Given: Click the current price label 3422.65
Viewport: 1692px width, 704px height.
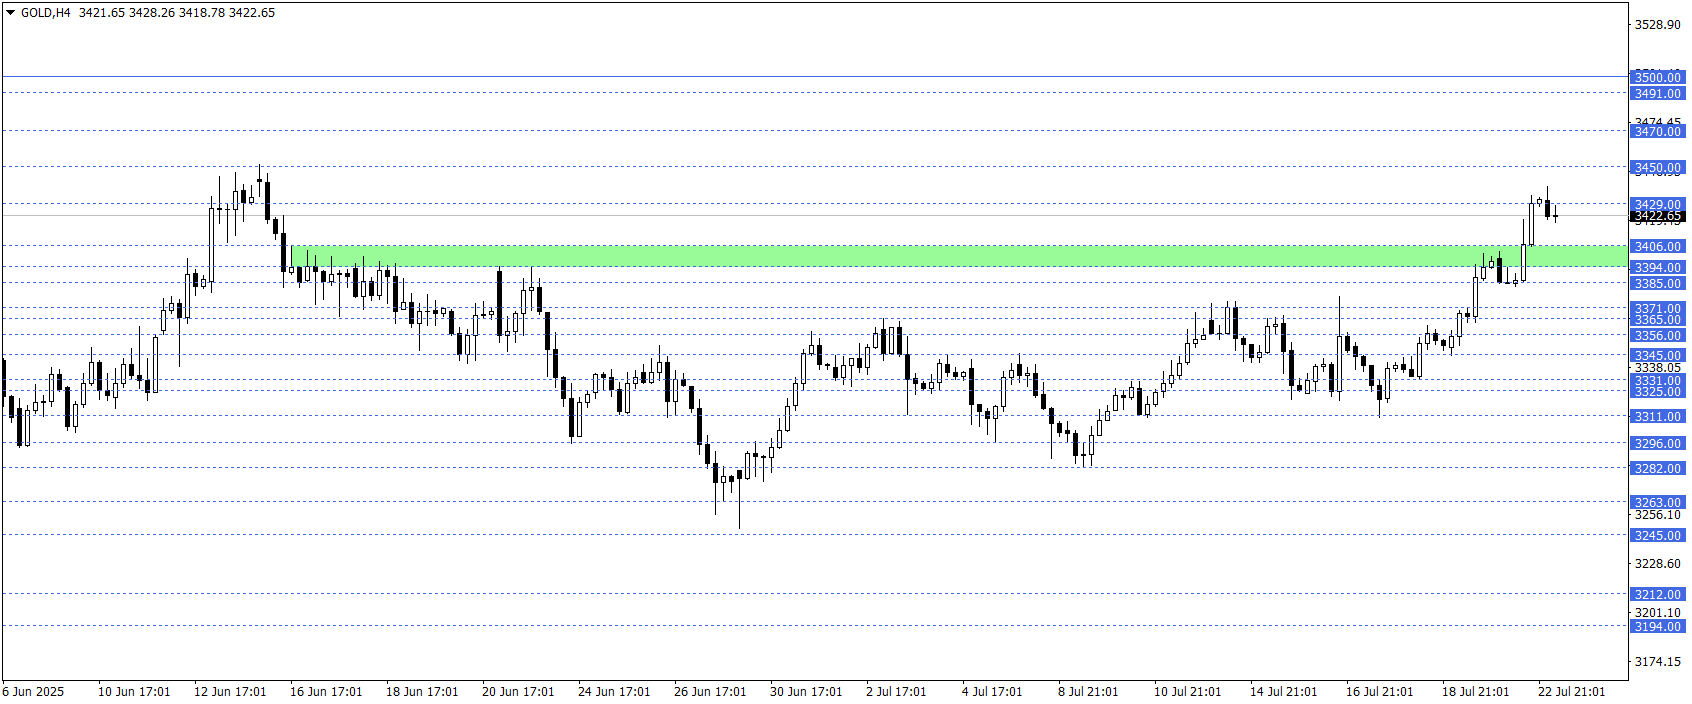Looking at the screenshot, I should (1658, 216).
